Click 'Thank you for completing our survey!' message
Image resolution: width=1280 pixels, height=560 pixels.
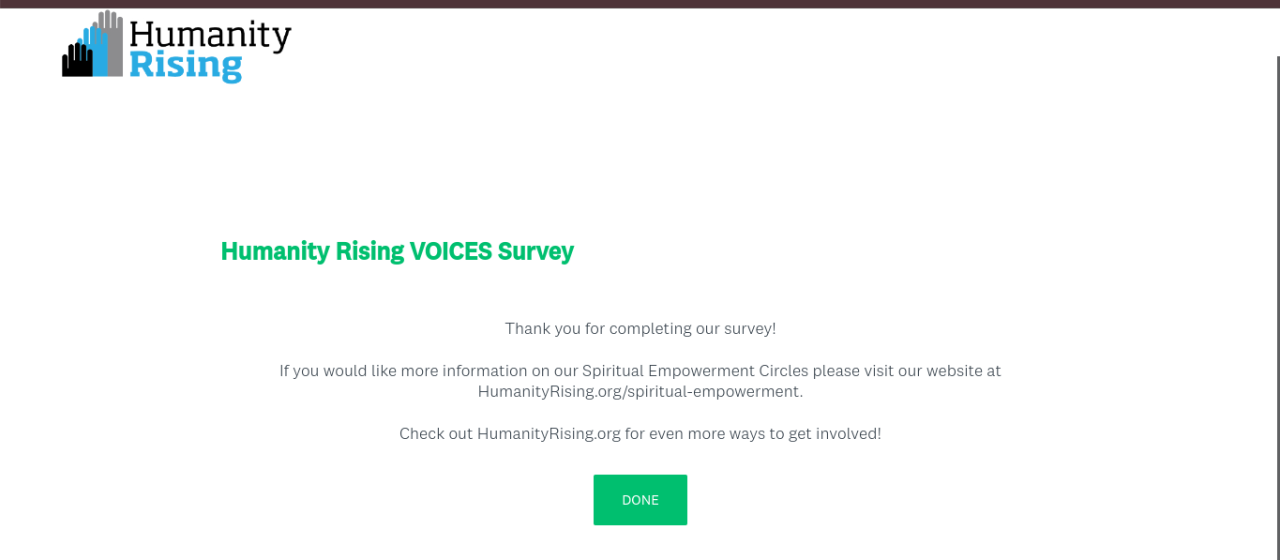640,328
